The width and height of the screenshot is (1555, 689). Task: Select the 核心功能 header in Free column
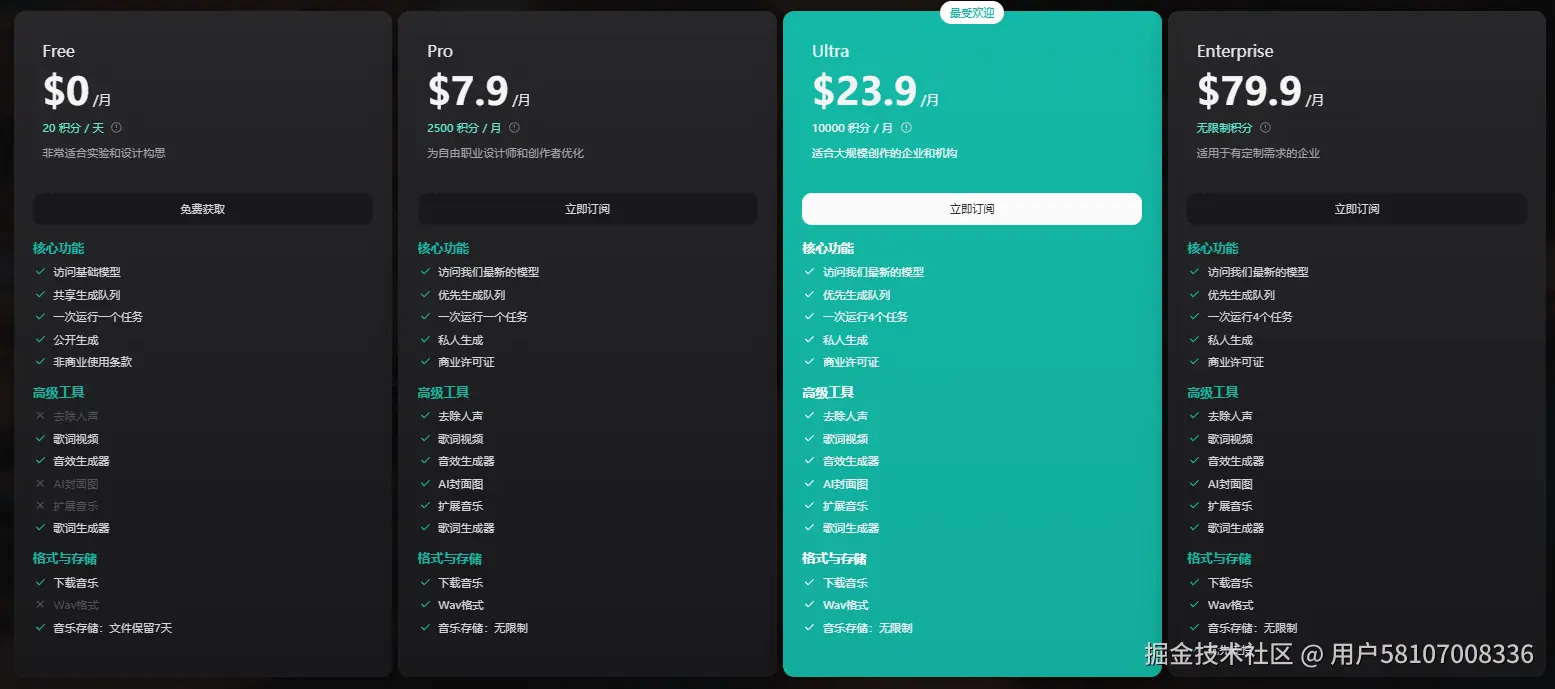pos(58,248)
